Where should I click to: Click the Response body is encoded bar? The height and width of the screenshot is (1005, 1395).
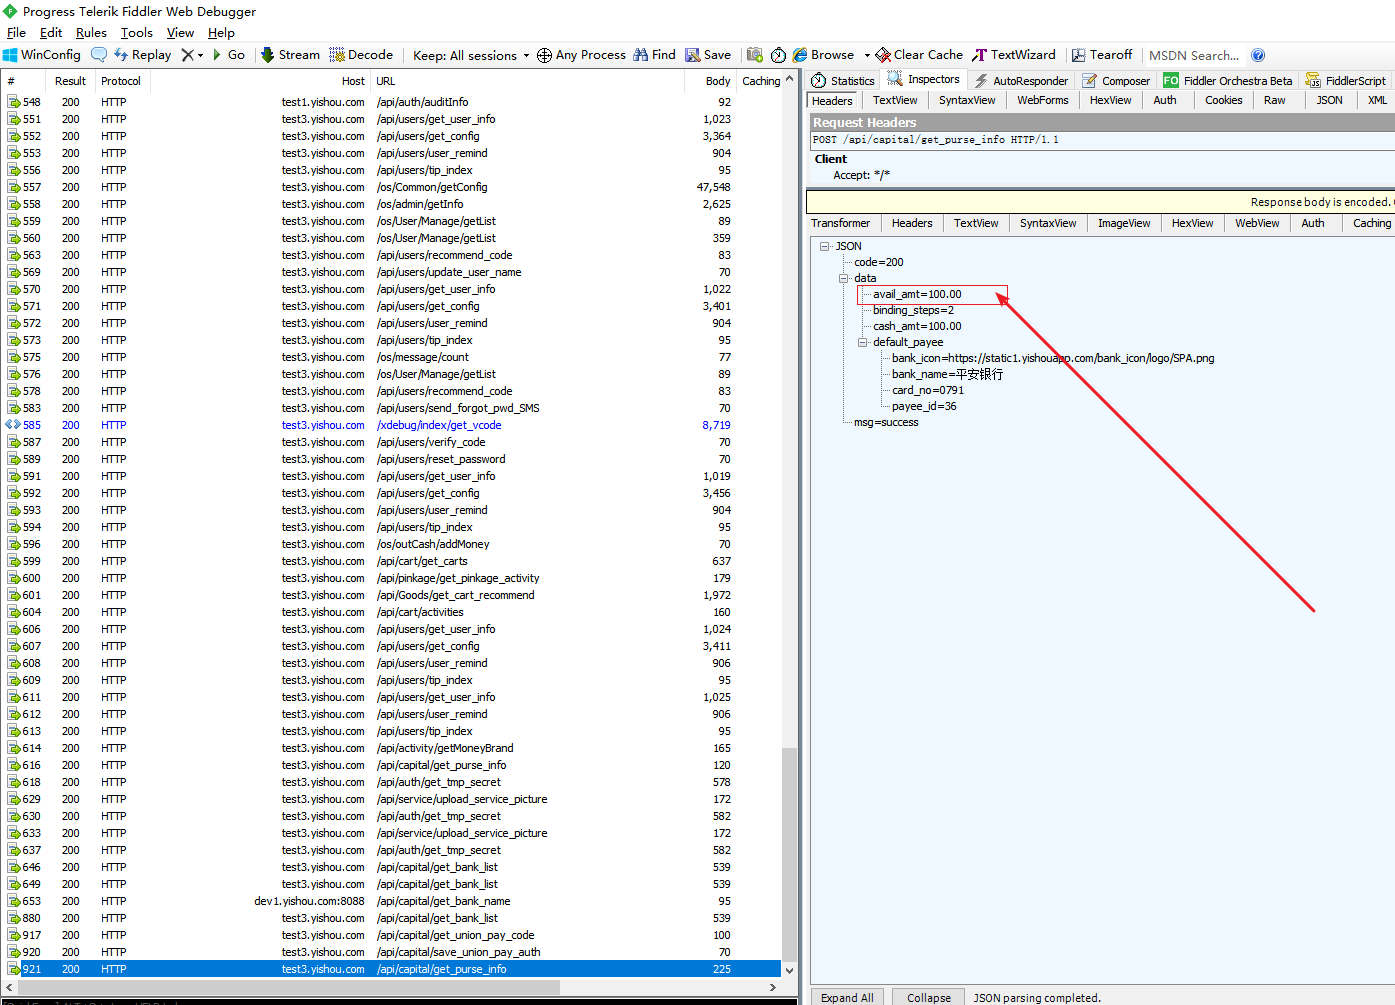tap(1100, 202)
